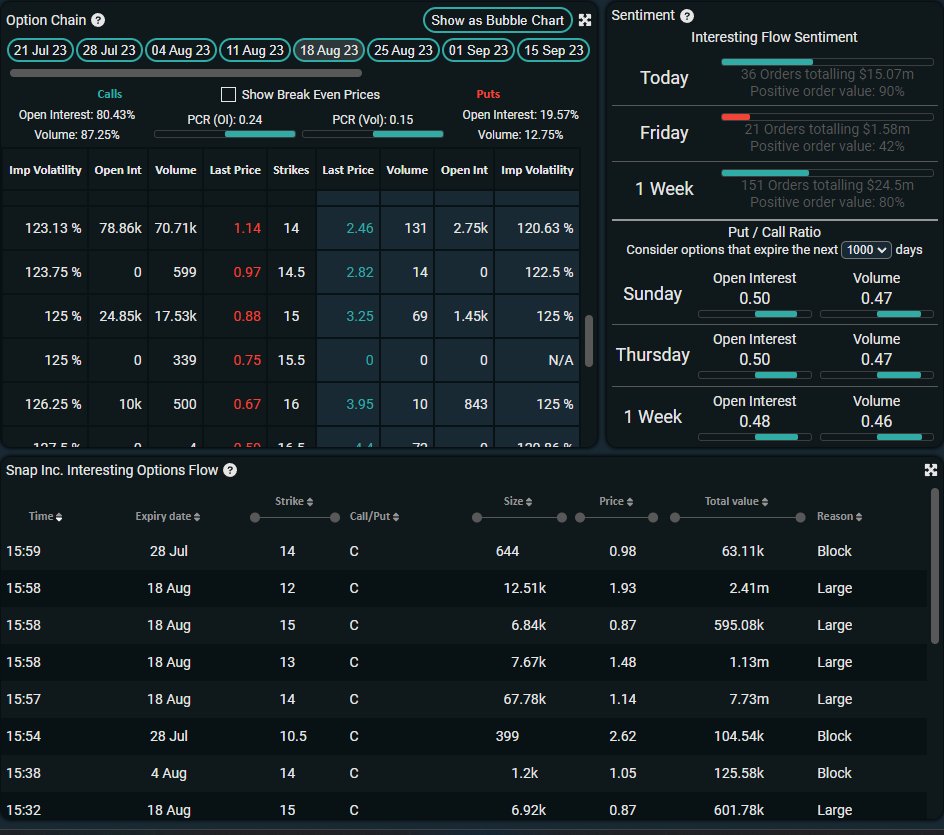Click the Total value slider's left handle
Image resolution: width=944 pixels, height=835 pixels.
(x=675, y=518)
